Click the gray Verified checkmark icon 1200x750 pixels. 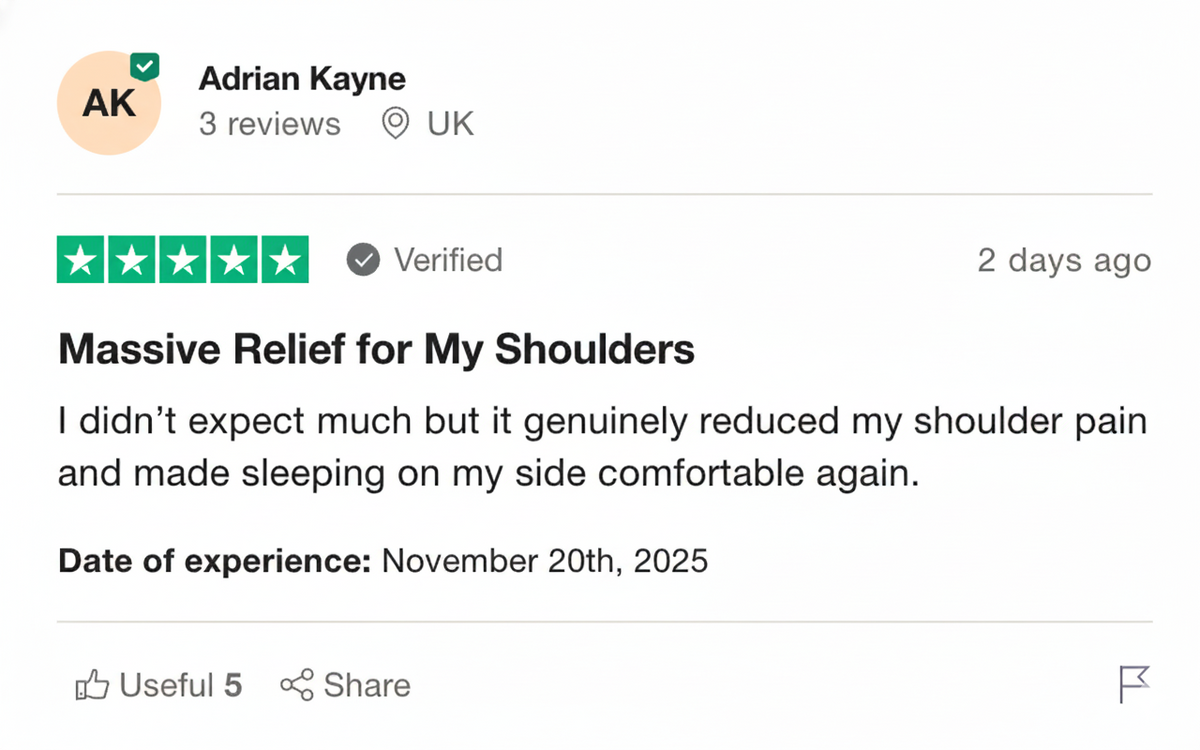click(363, 260)
